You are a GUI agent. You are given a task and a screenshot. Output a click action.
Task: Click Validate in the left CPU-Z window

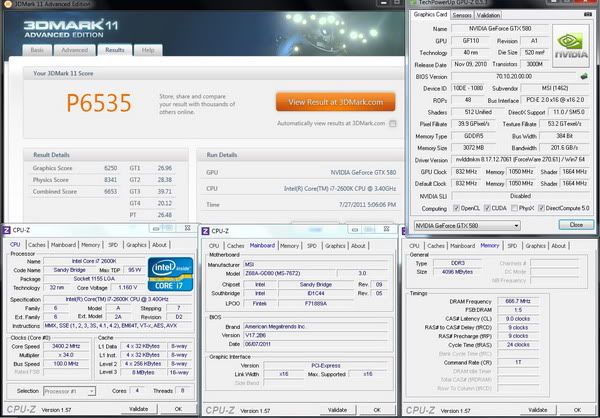tap(139, 409)
